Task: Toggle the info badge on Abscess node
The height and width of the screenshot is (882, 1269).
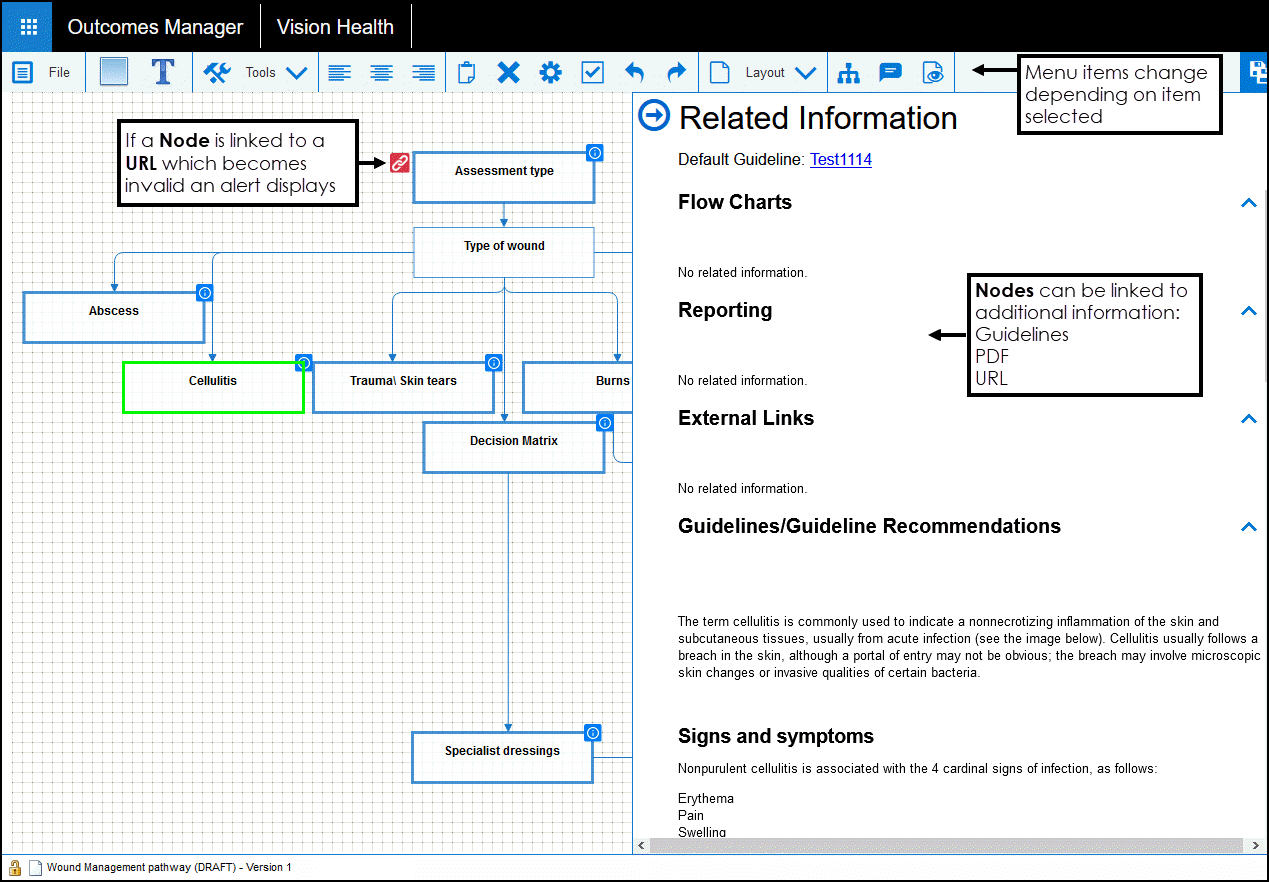Action: click(205, 293)
